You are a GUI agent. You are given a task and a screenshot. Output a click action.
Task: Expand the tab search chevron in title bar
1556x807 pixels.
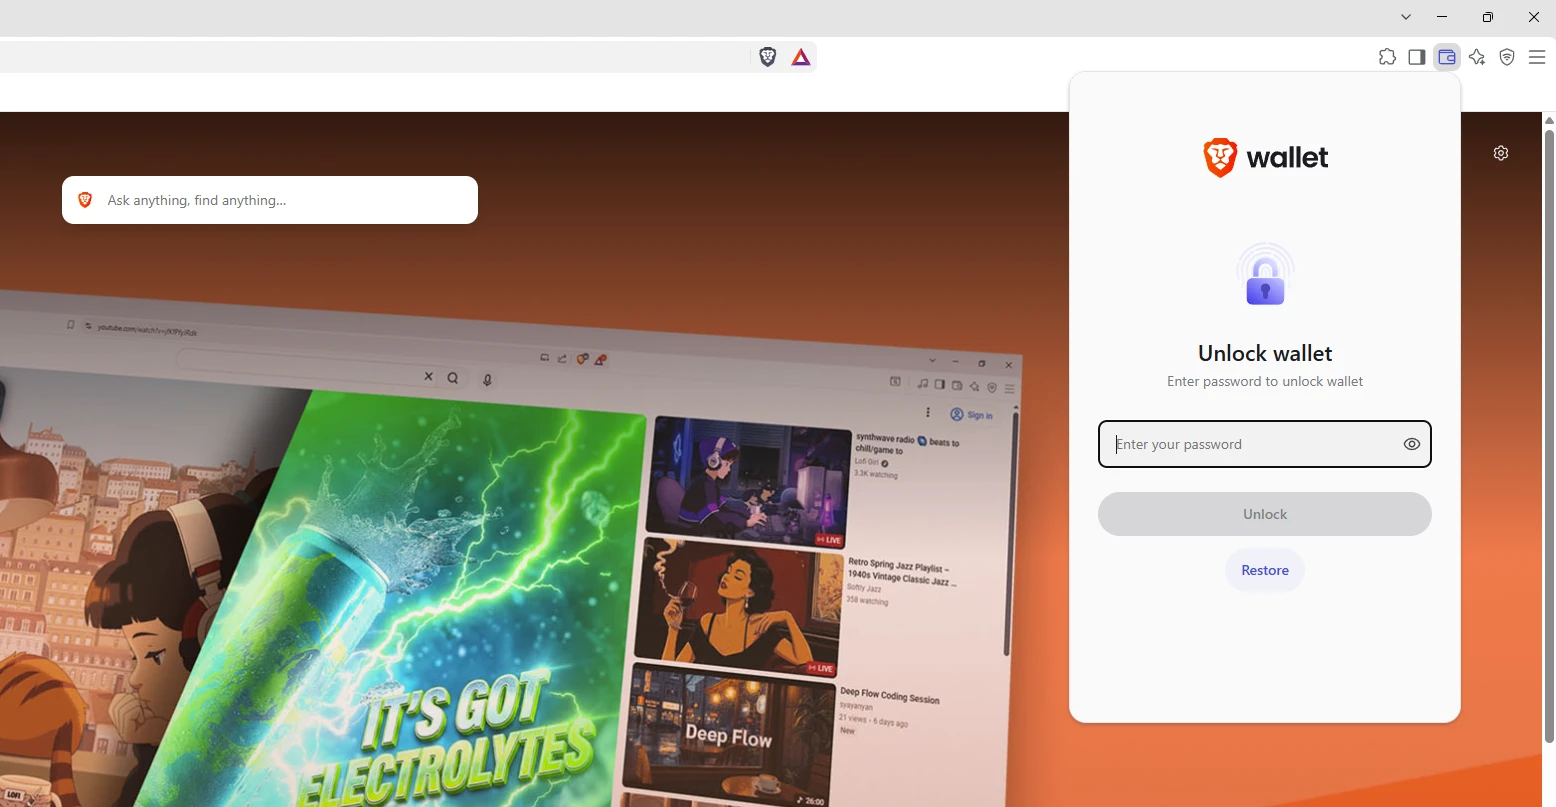tap(1406, 17)
